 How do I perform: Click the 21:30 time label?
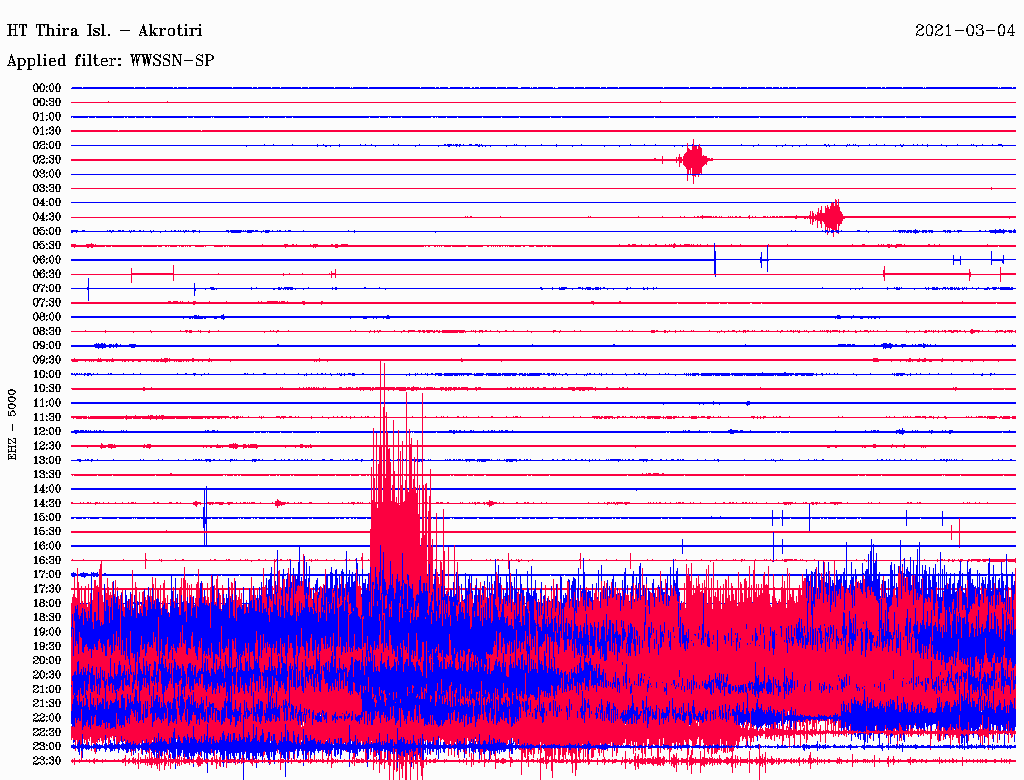[x=47, y=704]
